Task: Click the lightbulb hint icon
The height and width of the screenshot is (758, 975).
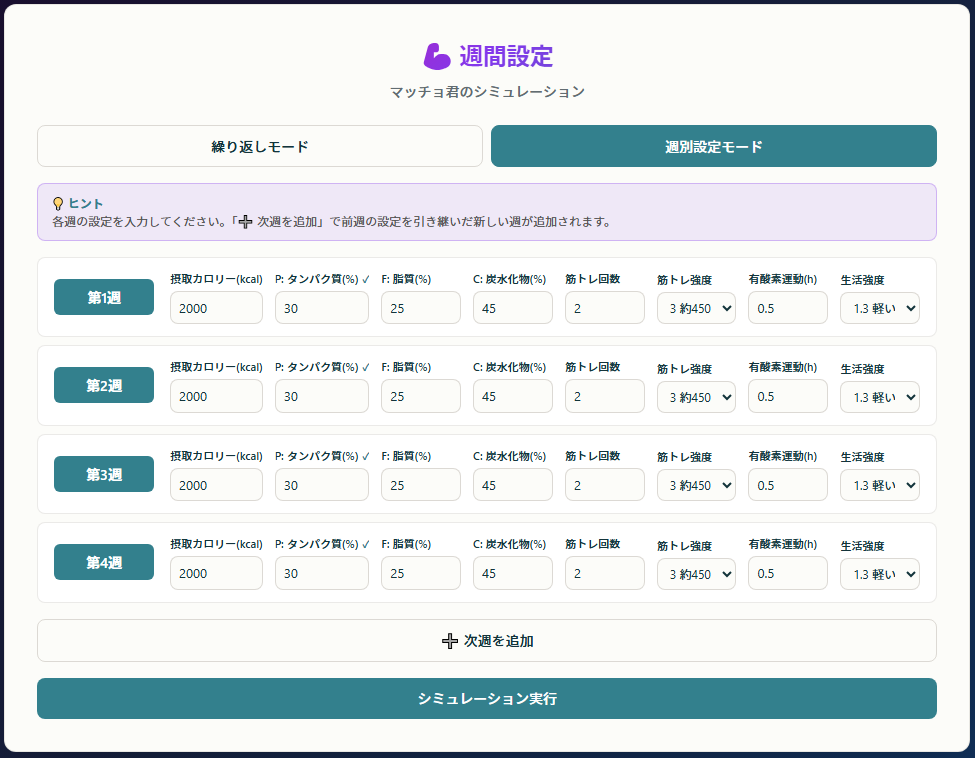Action: [58, 203]
